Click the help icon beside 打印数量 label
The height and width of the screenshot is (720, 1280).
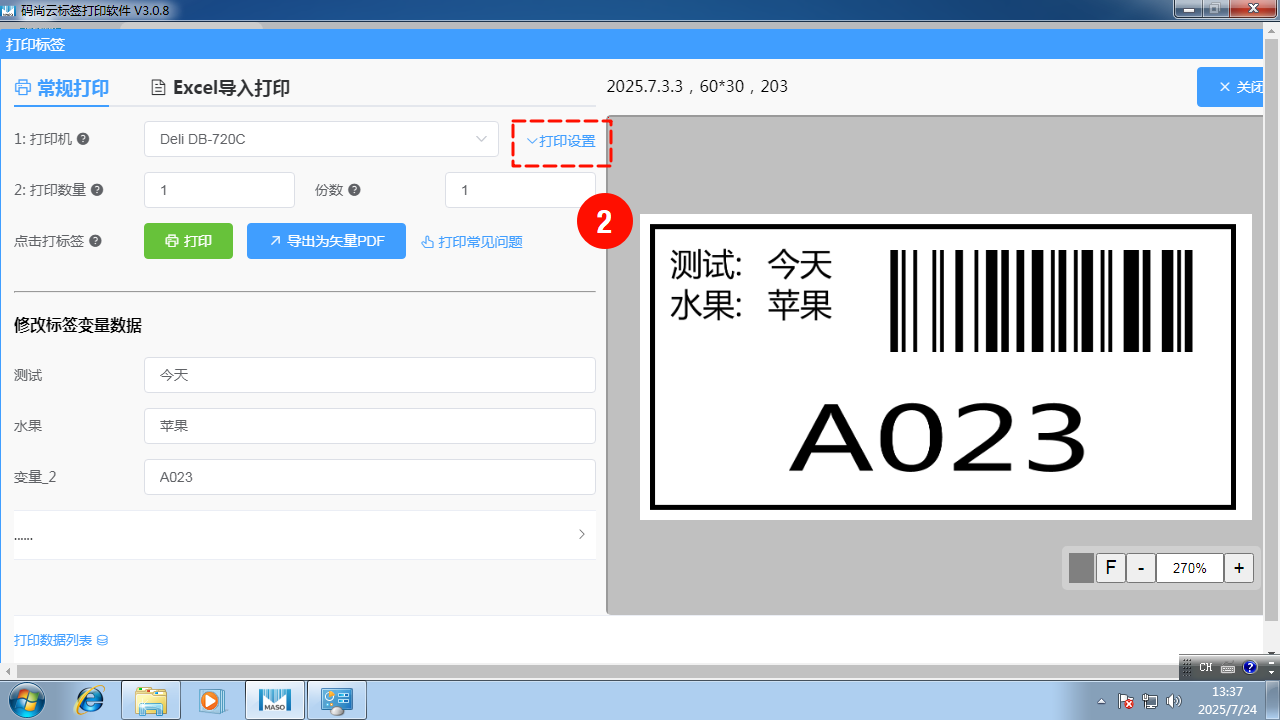97,190
